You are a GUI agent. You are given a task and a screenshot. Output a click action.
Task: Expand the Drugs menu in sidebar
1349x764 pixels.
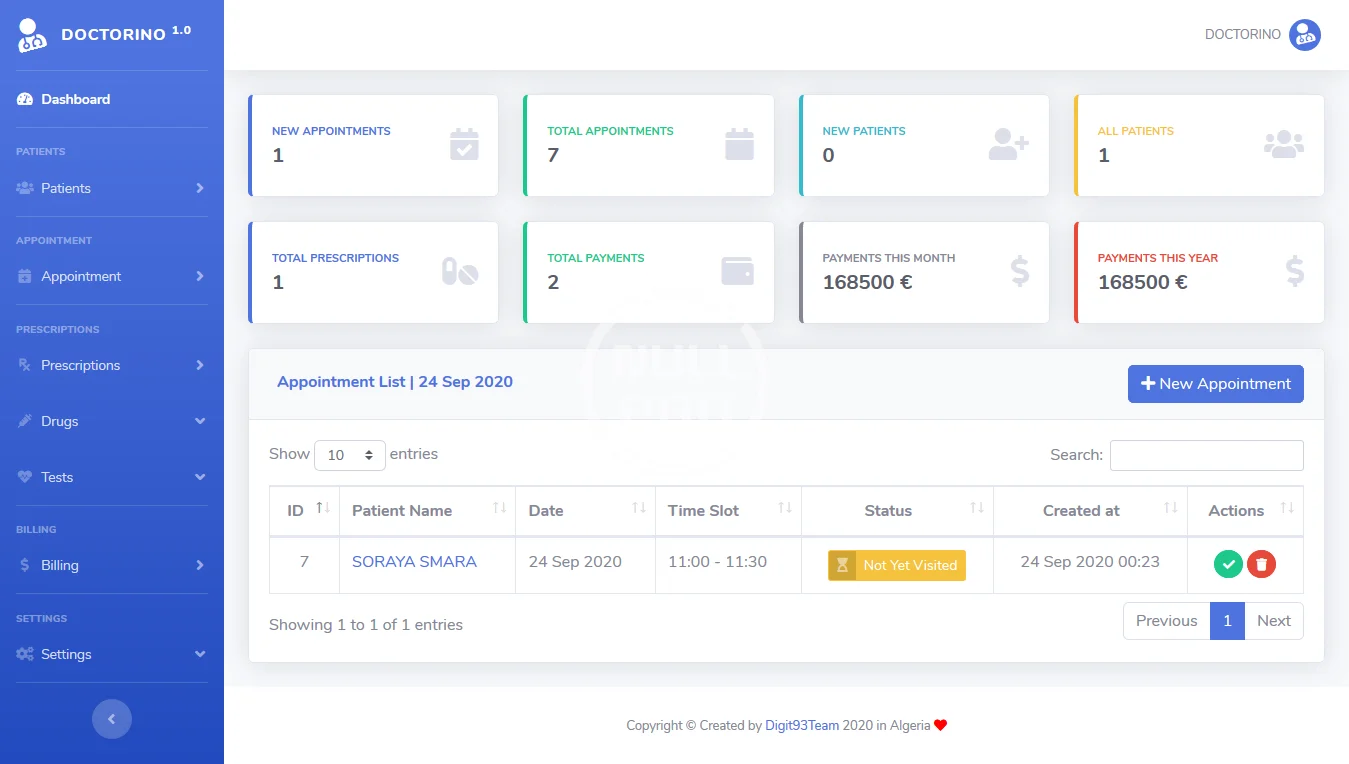pyautogui.click(x=112, y=421)
